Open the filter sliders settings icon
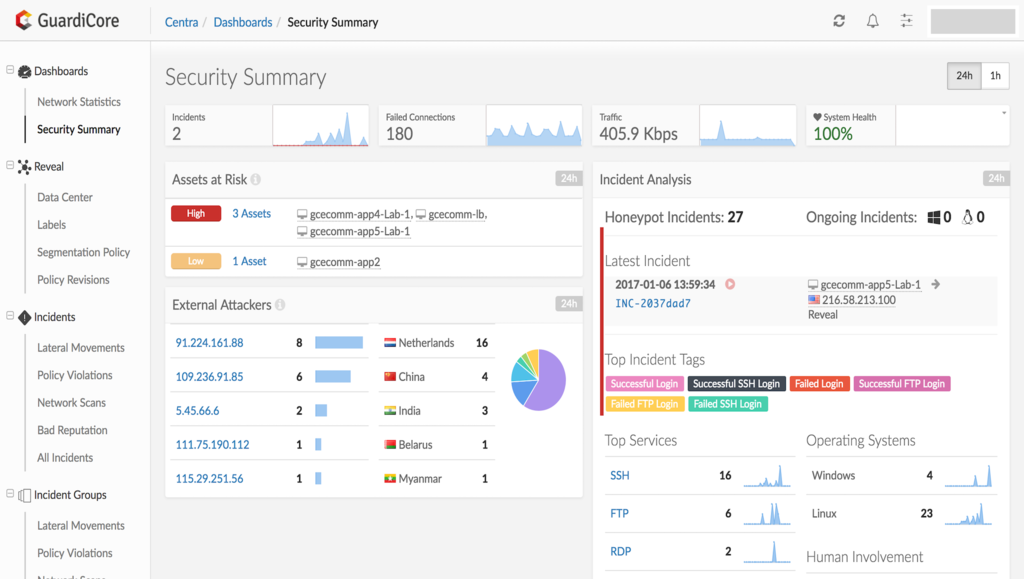This screenshot has height=579, width=1024. (x=906, y=21)
